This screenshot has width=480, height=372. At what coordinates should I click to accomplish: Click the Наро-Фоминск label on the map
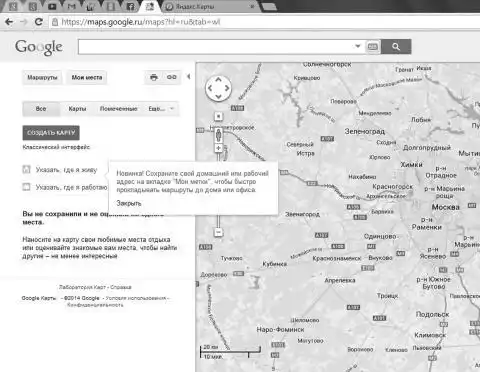(x=280, y=329)
